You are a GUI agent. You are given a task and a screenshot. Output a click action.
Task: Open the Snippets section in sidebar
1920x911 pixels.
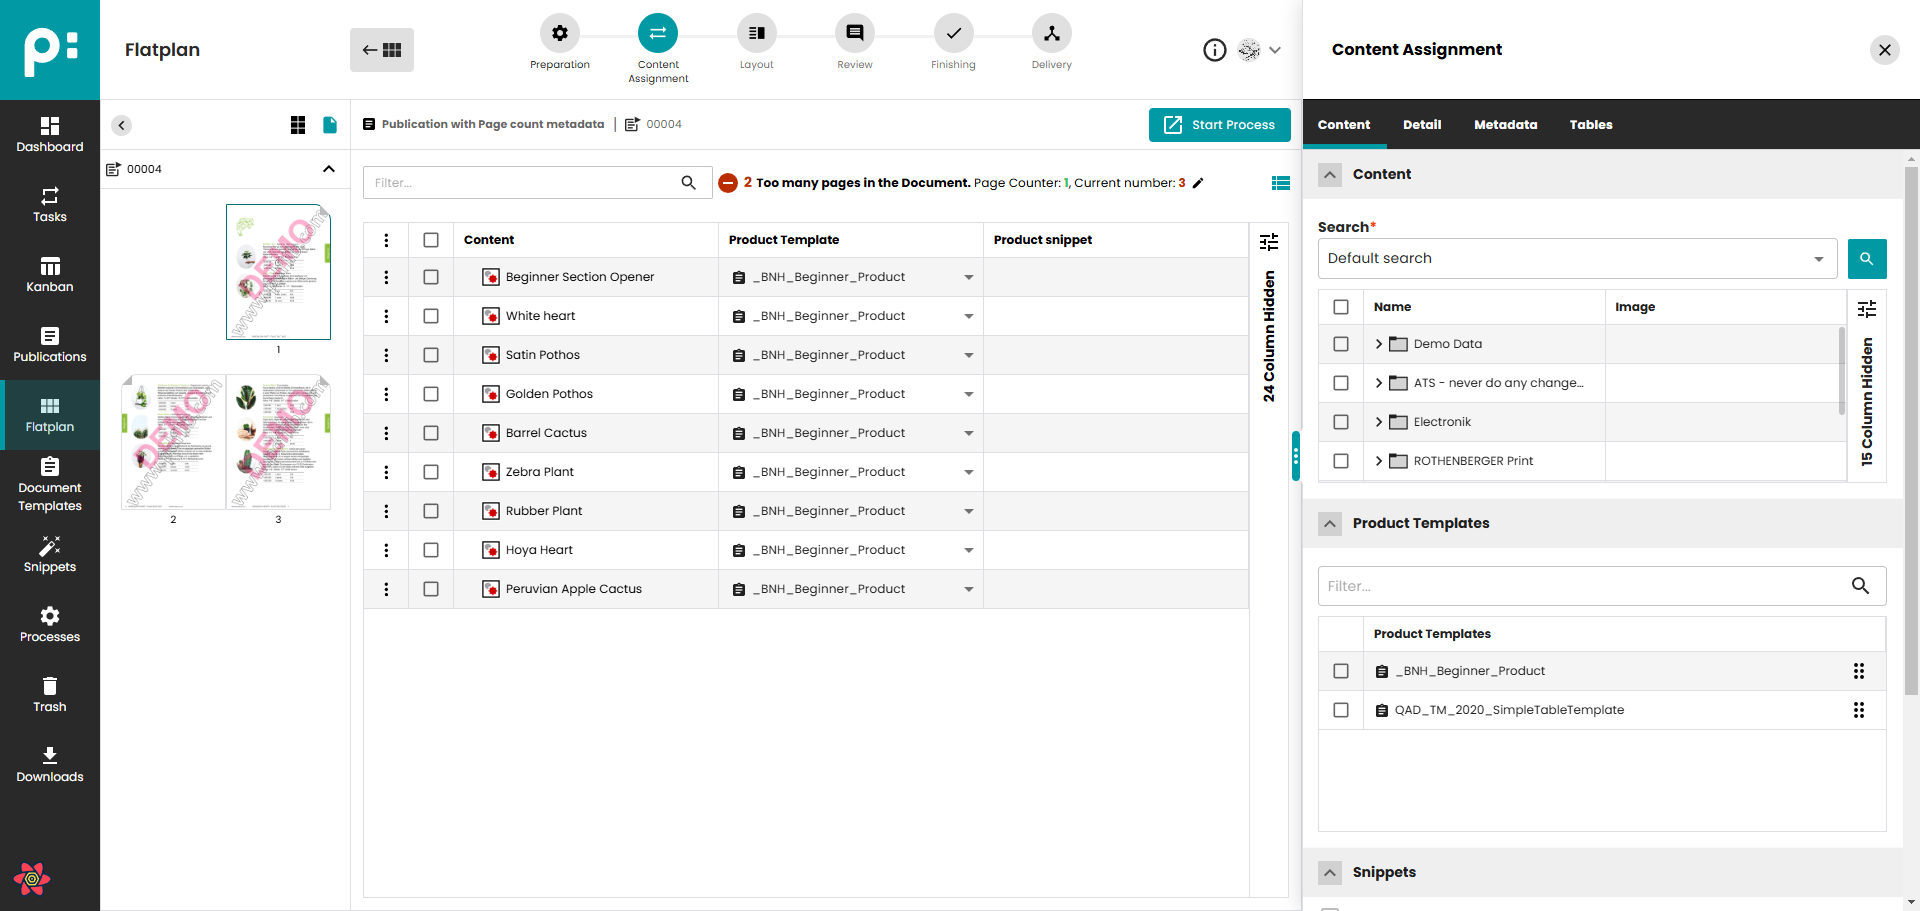coord(50,555)
